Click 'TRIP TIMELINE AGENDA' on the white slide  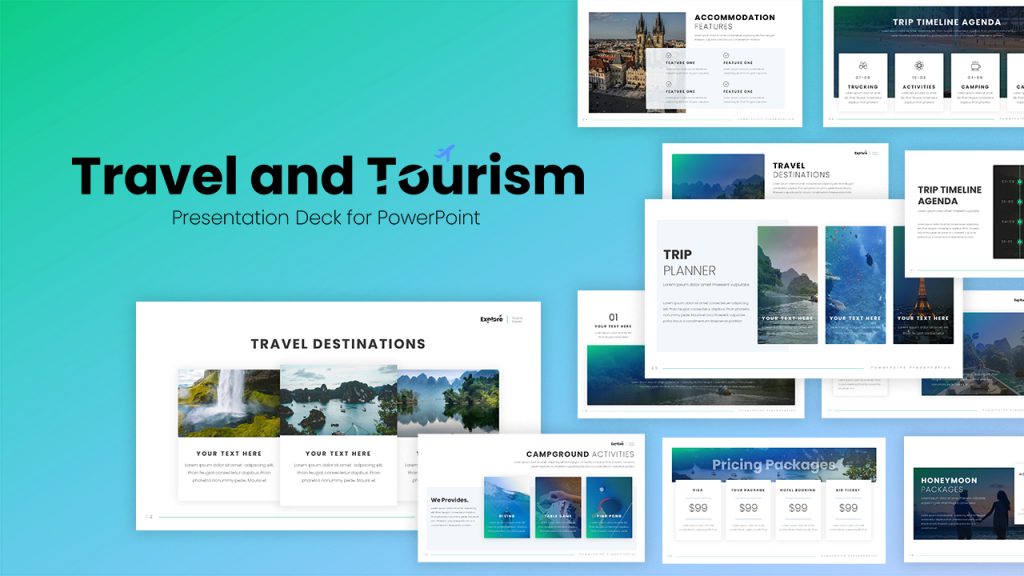[950, 195]
